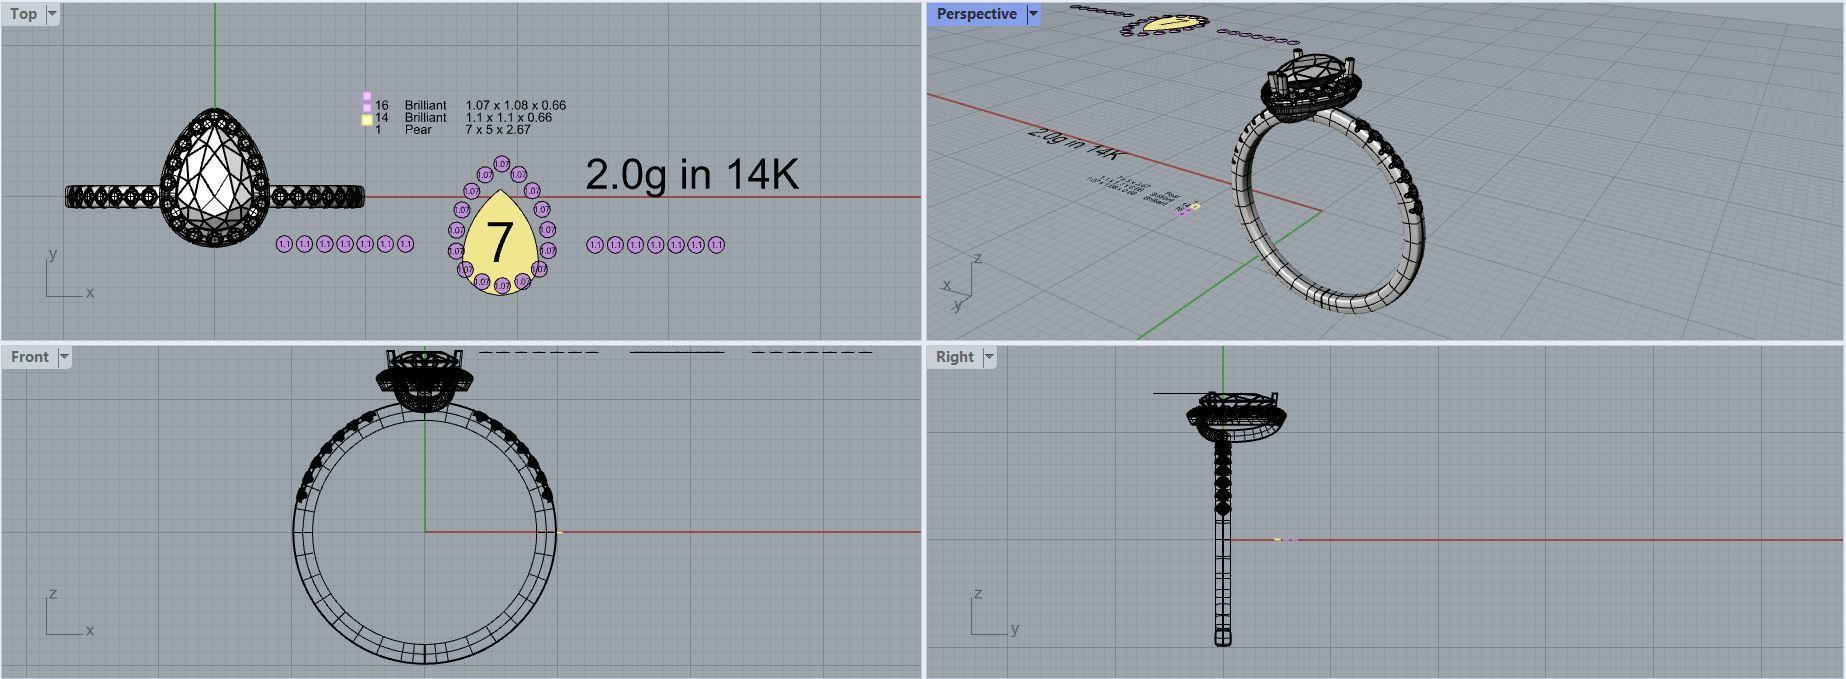Select the Perspective viewport title label
The width and height of the screenshot is (1846, 679).
point(976,14)
